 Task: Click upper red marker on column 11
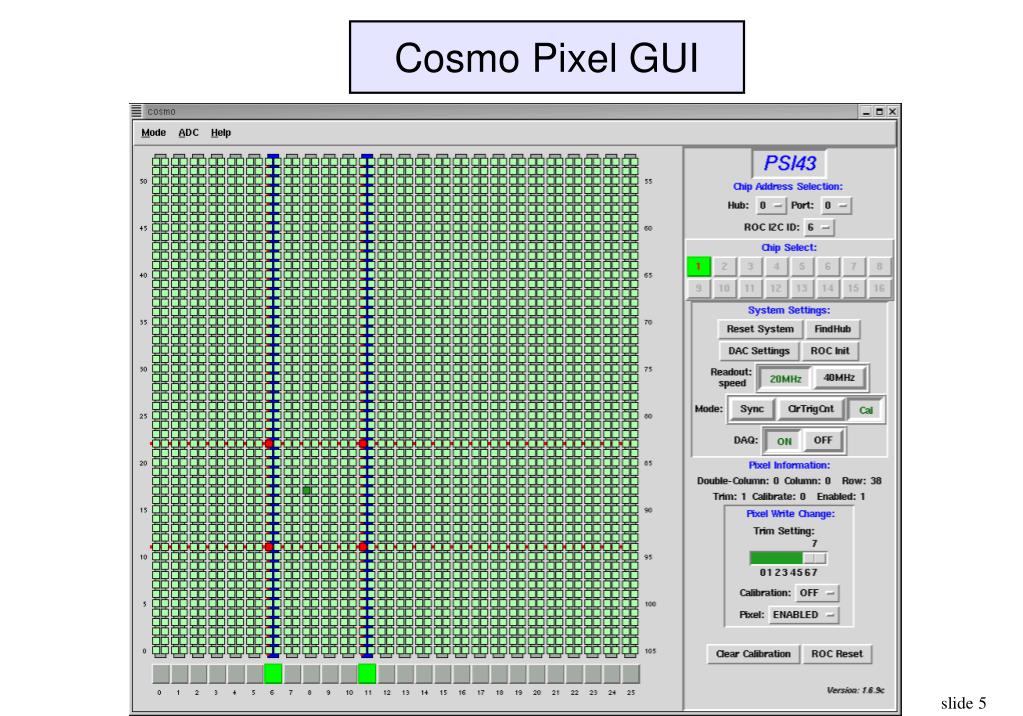(x=363, y=444)
